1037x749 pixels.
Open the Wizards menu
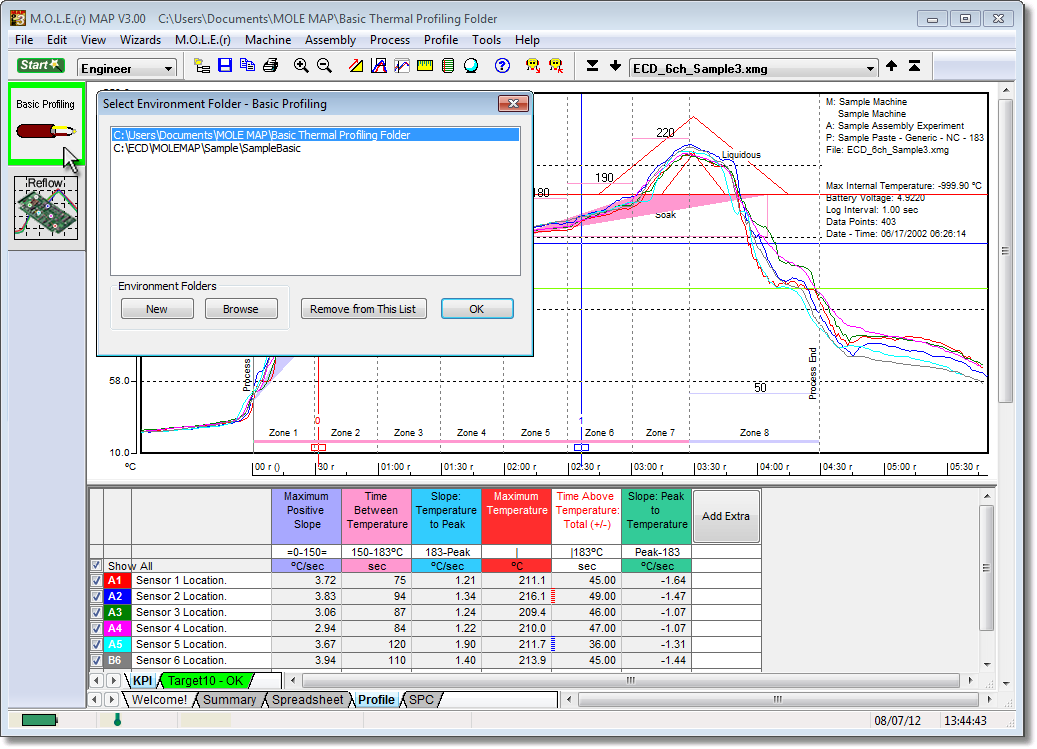tap(140, 40)
